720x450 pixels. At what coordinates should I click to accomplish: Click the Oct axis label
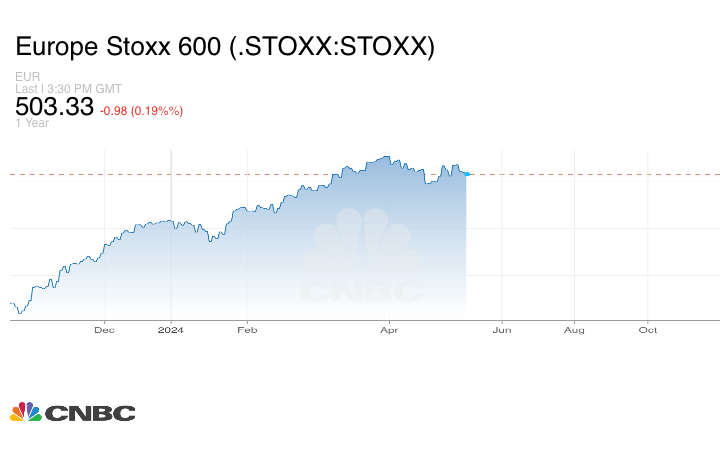[x=648, y=329]
